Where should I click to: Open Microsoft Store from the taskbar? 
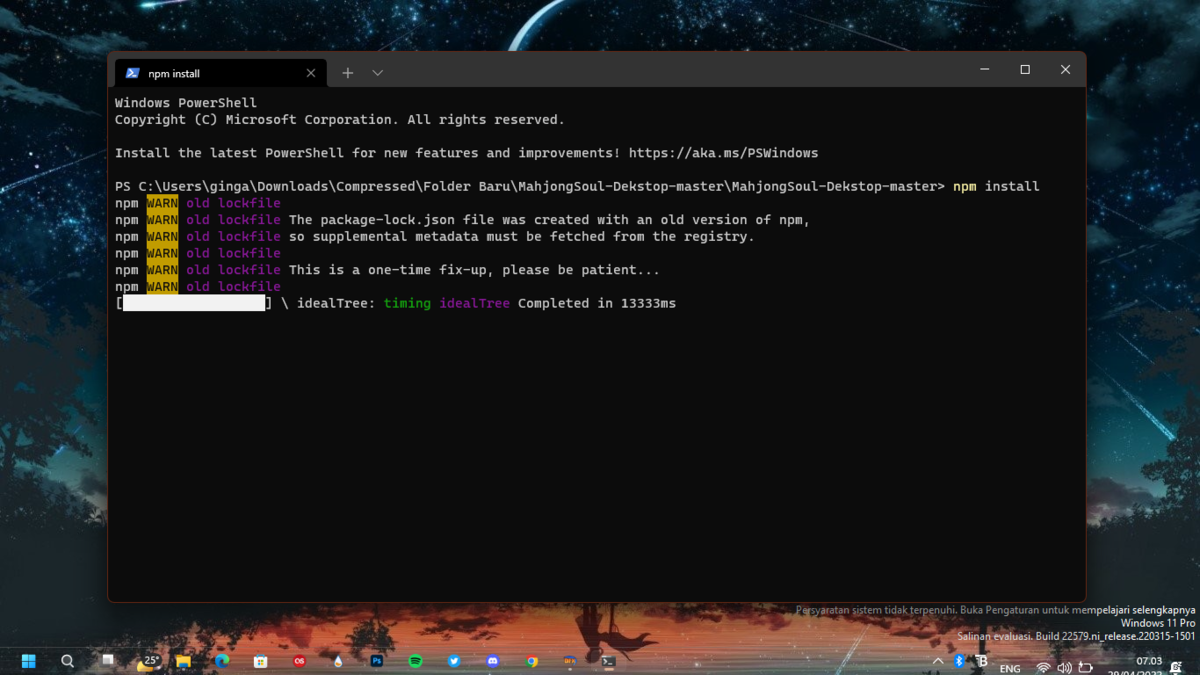(x=260, y=661)
